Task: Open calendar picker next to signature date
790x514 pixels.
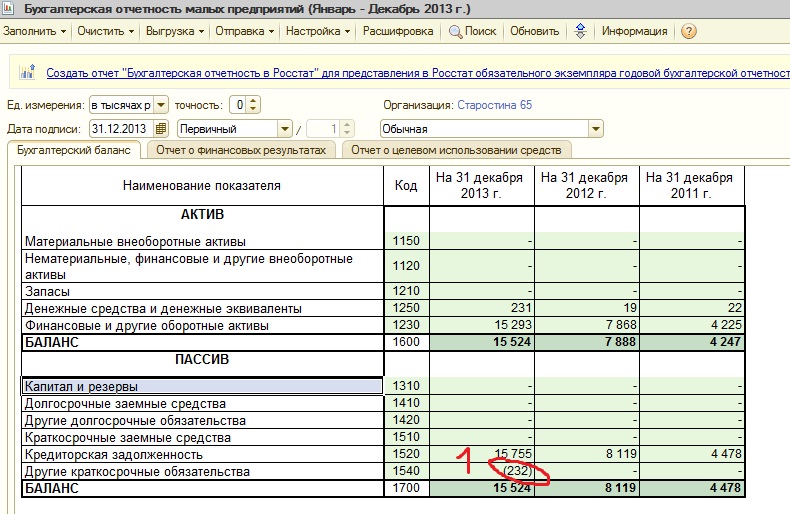Action: coord(160,128)
